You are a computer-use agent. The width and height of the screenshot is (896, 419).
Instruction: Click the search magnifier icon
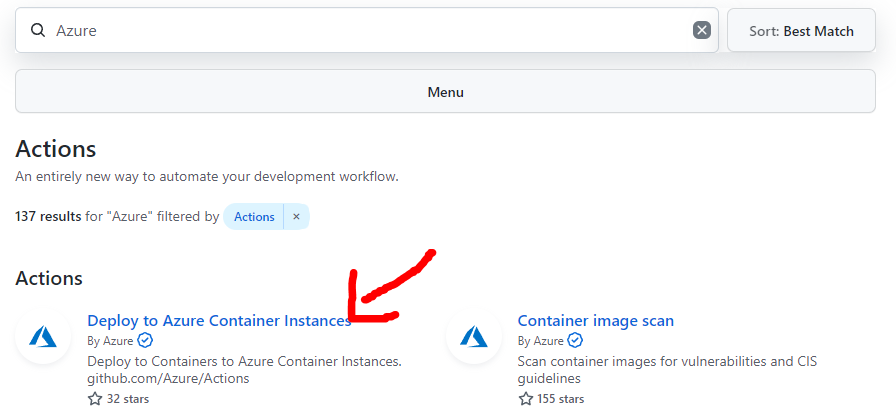[39, 31]
